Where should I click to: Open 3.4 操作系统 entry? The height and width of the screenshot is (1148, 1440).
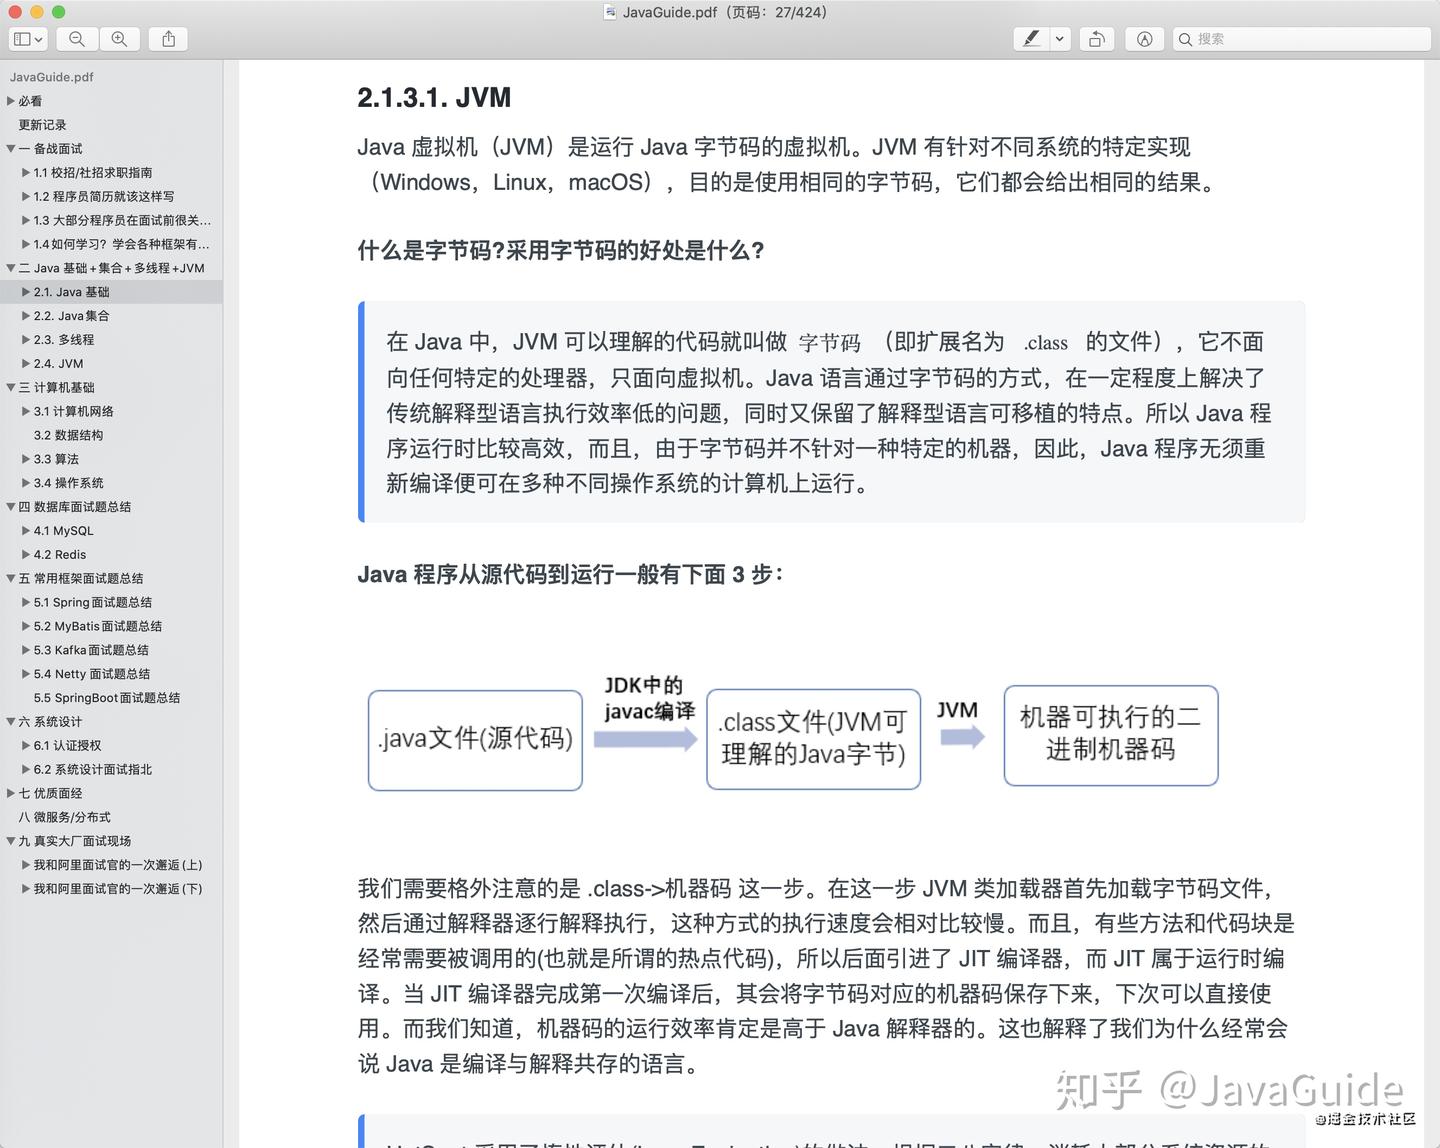68,483
